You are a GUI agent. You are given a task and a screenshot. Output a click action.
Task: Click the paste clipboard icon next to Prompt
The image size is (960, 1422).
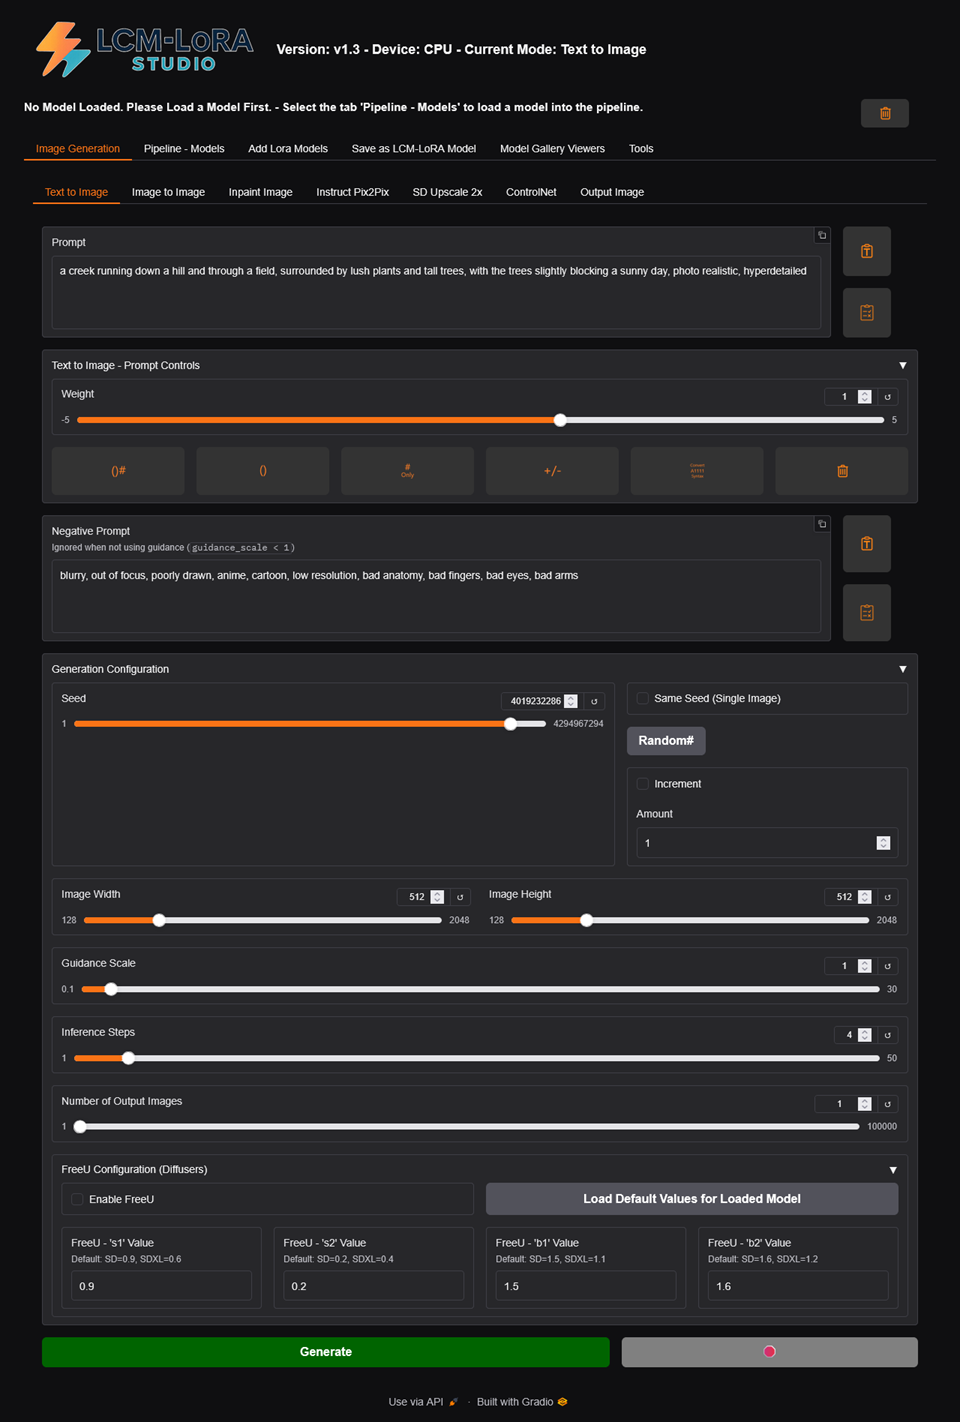866,251
